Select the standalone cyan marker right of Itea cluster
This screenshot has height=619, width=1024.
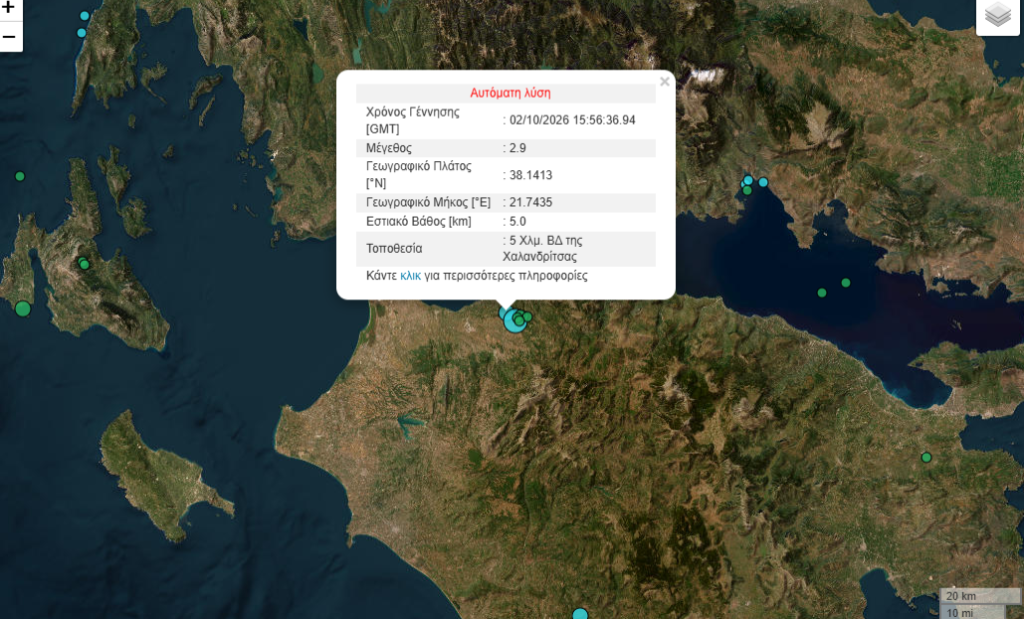pyautogui.click(x=763, y=182)
